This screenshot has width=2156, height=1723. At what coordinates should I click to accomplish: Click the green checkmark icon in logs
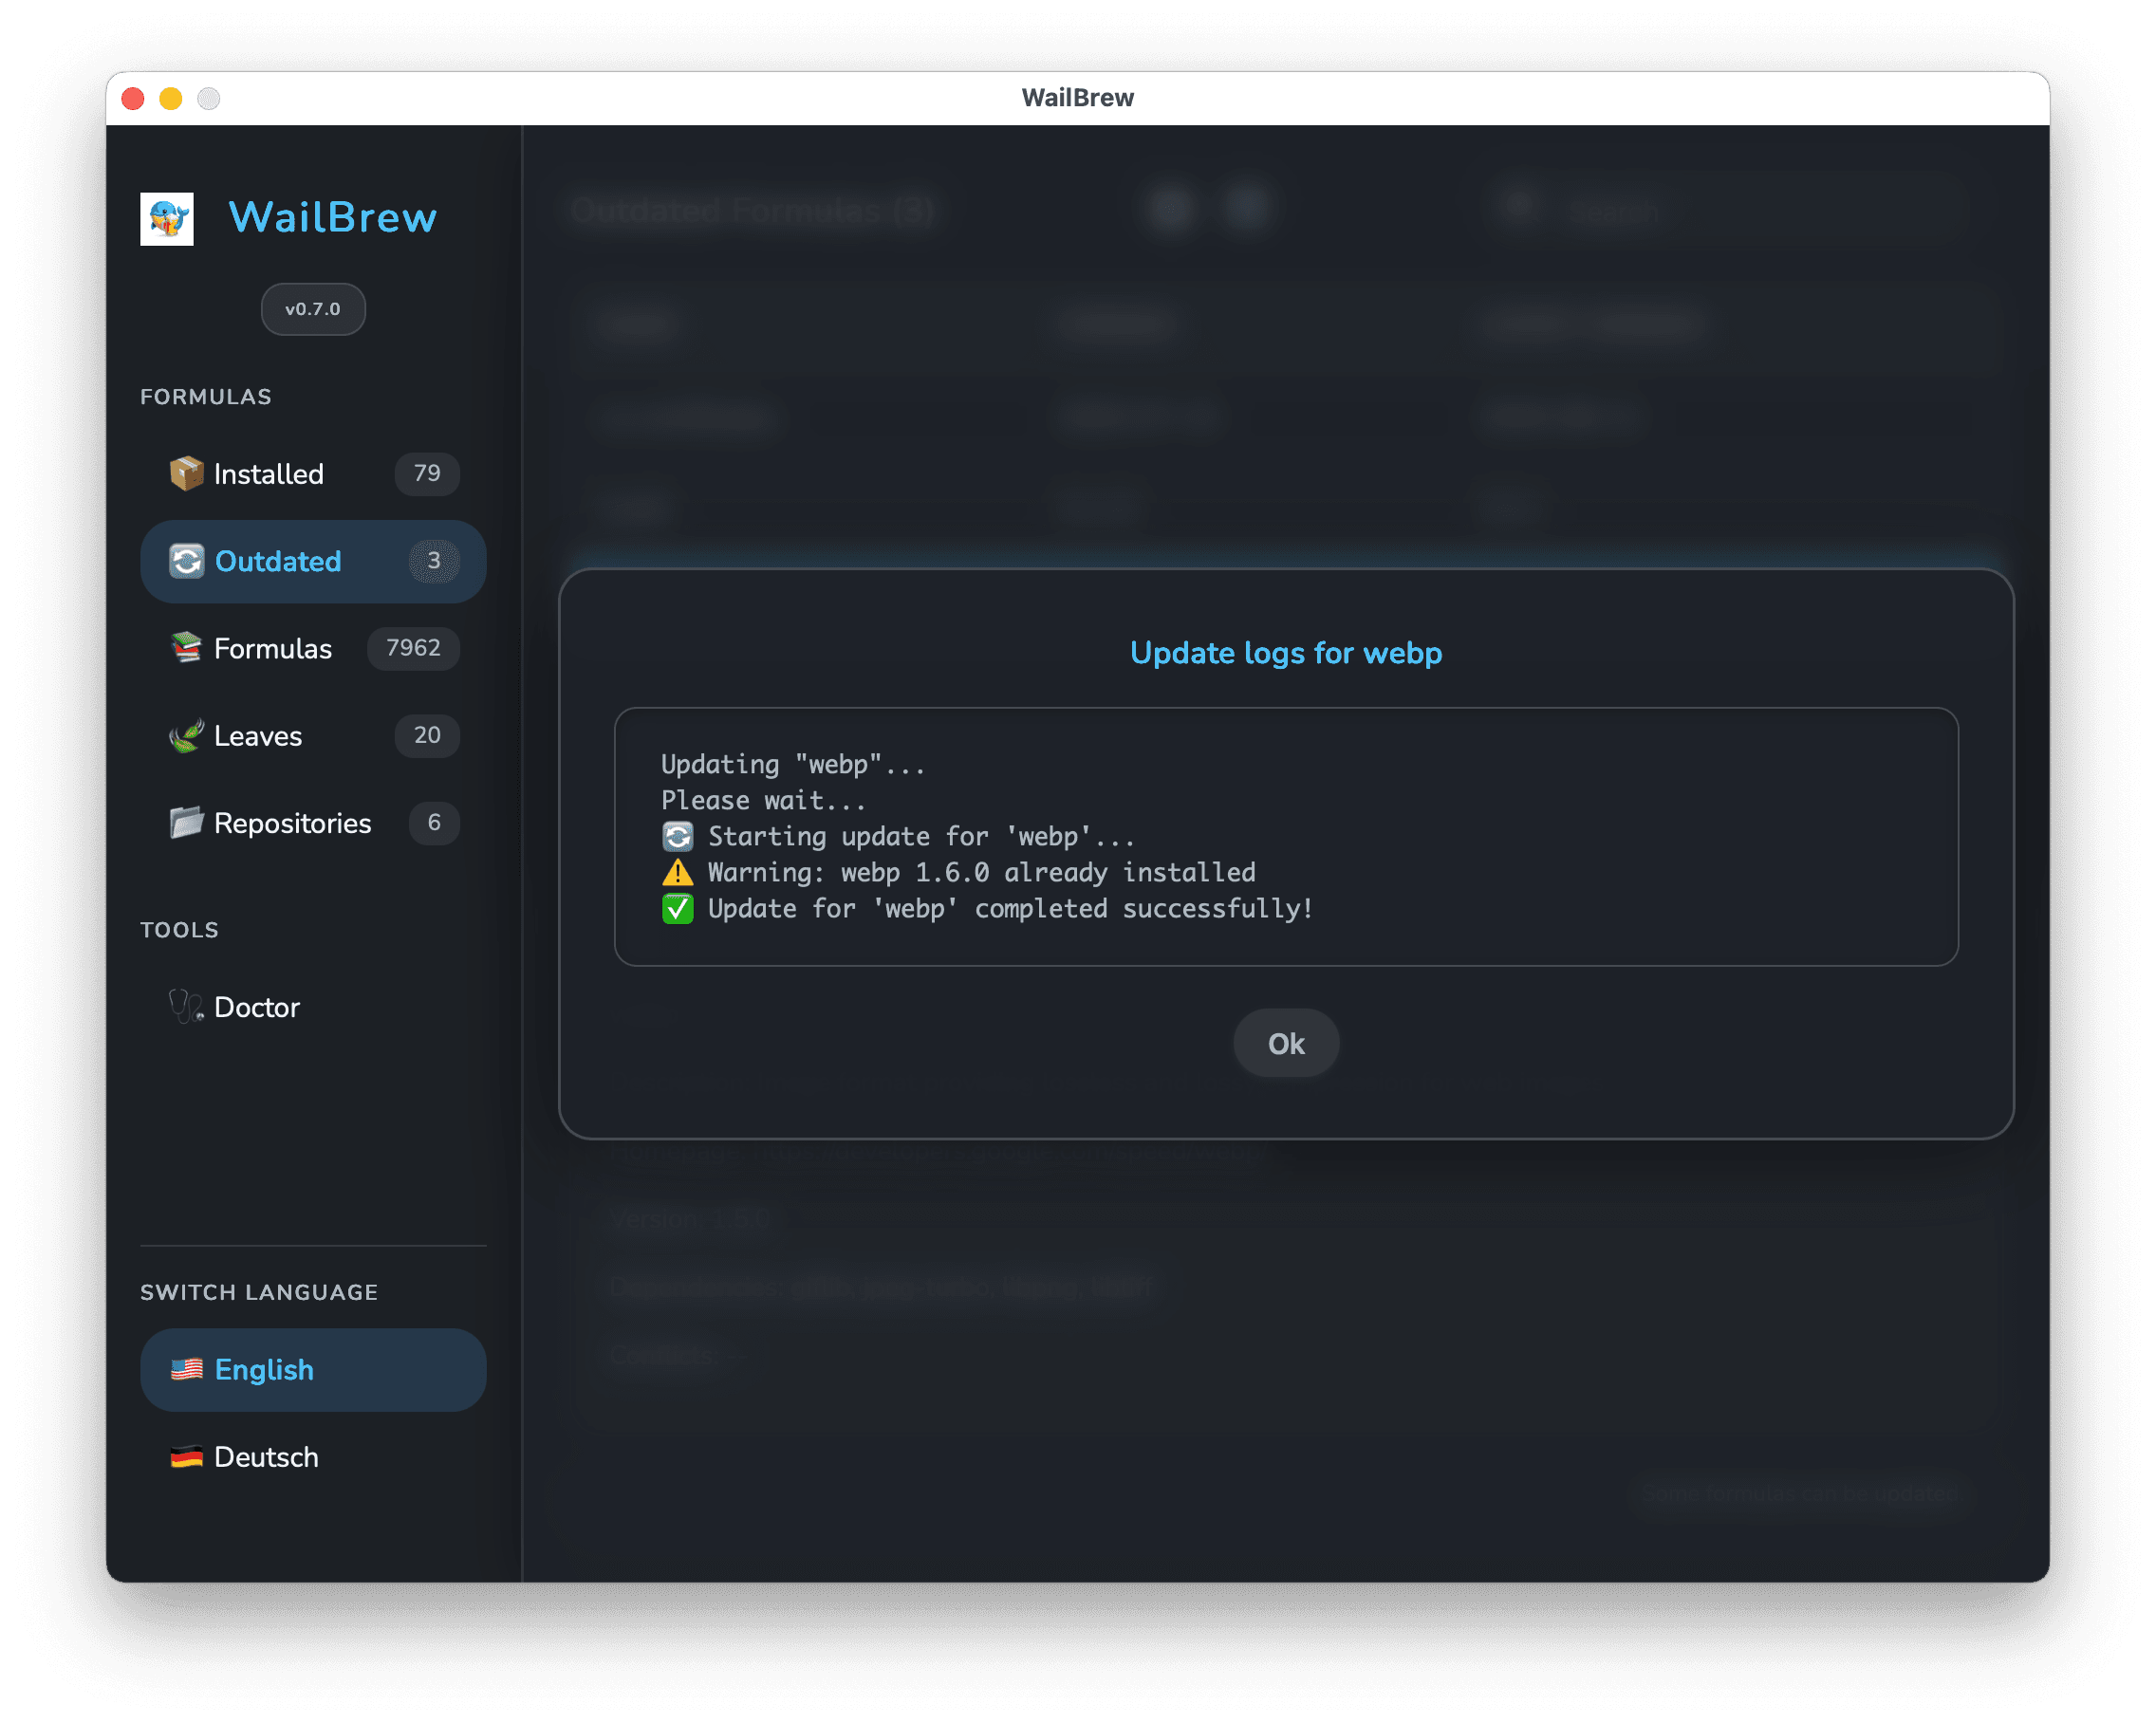click(x=677, y=908)
